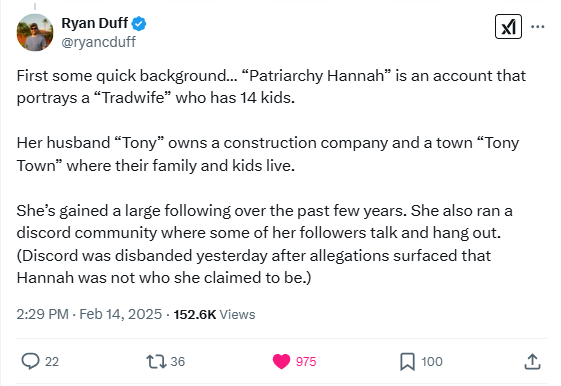Image resolution: width=561 pixels, height=386 pixels.
Task: Click the reply speech bubble icon
Action: tap(30, 361)
